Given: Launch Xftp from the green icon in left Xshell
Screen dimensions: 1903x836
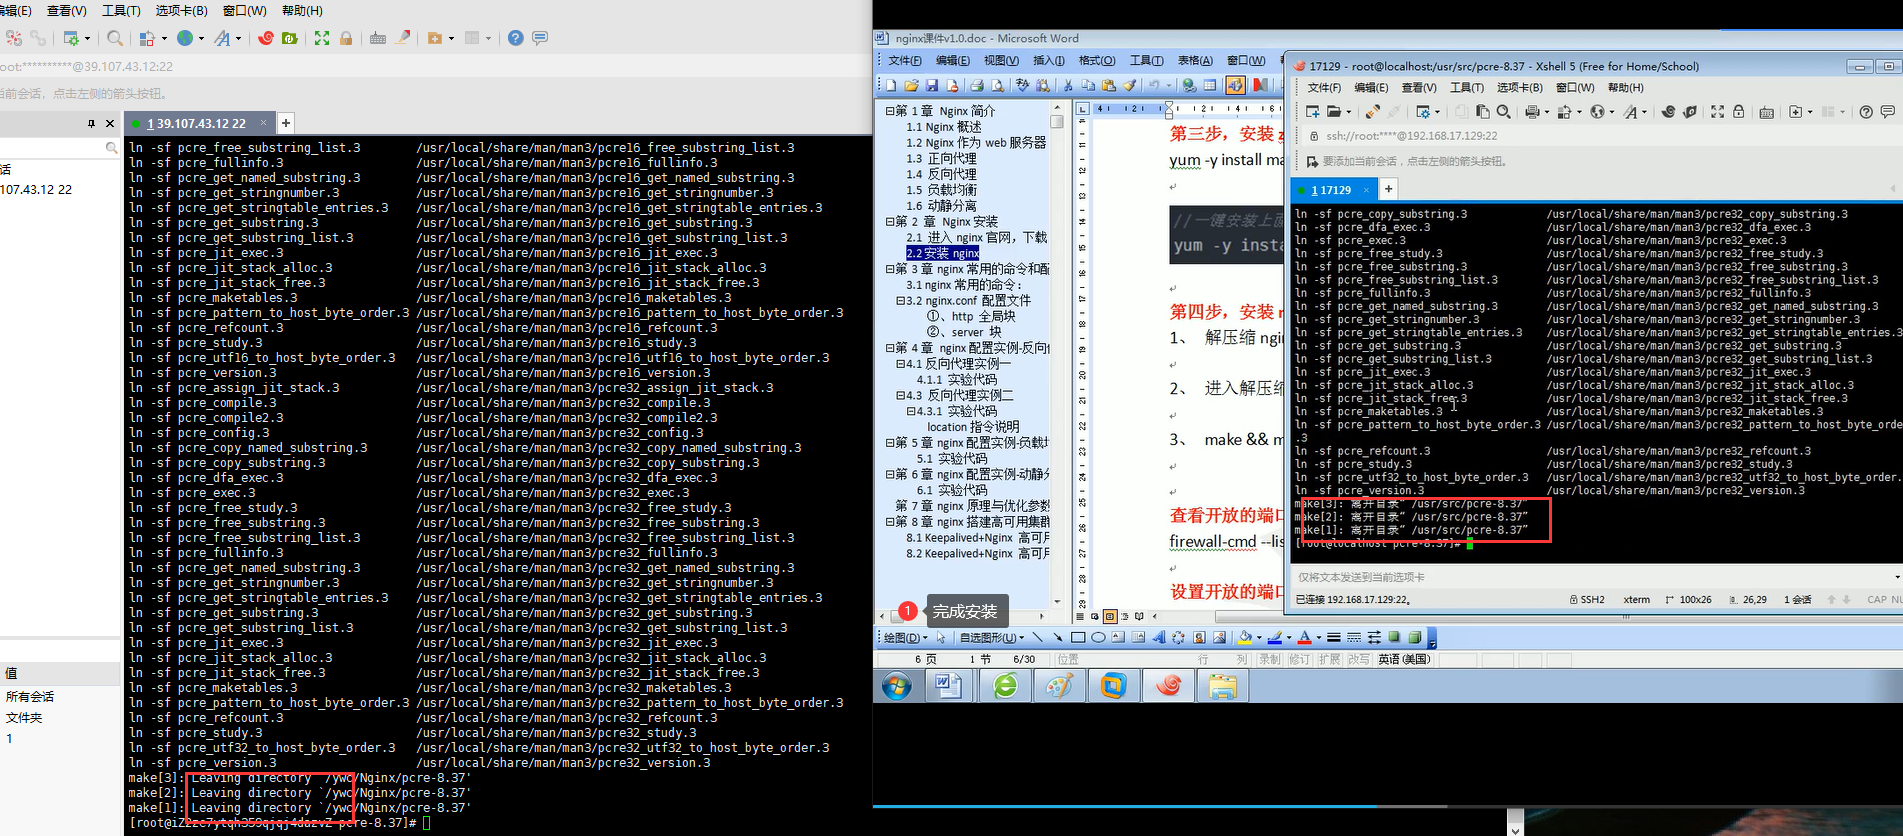Looking at the screenshot, I should tap(290, 38).
